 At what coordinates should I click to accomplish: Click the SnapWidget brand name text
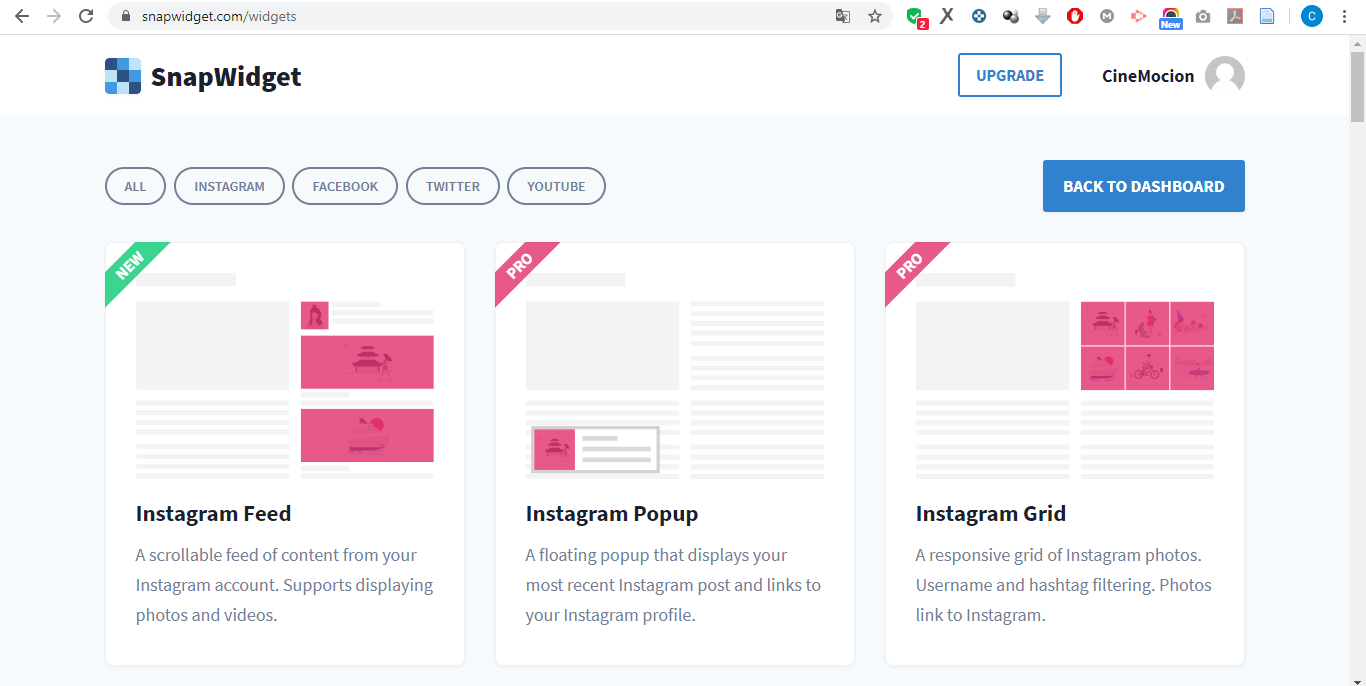click(226, 77)
